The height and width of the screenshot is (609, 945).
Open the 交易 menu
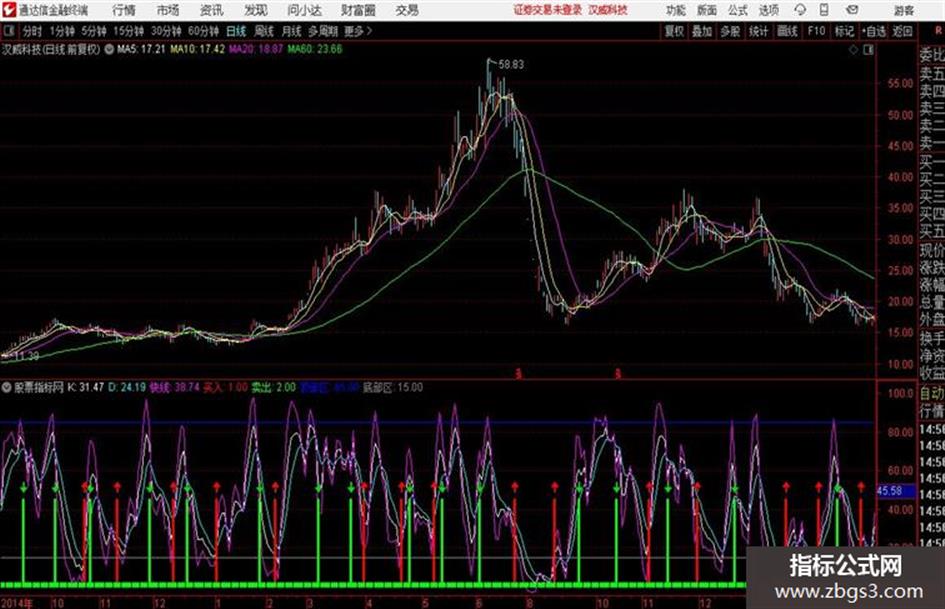click(x=407, y=10)
